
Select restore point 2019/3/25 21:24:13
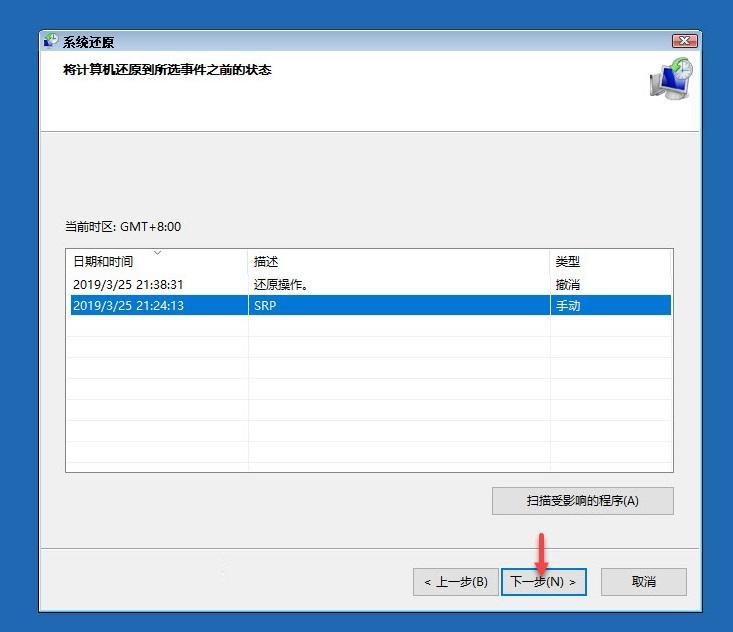coord(371,305)
